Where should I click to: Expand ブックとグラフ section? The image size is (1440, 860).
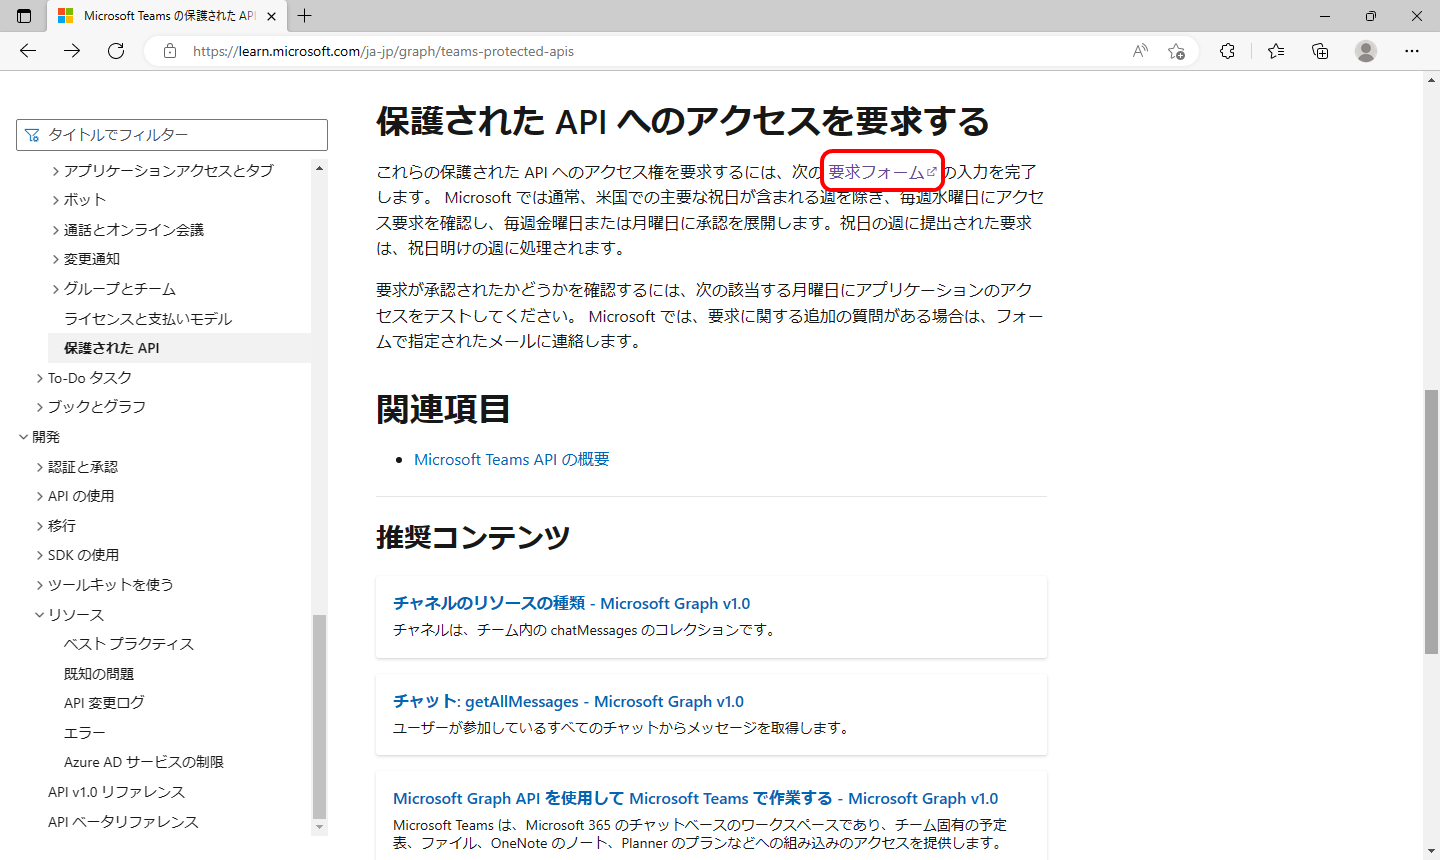click(40, 407)
